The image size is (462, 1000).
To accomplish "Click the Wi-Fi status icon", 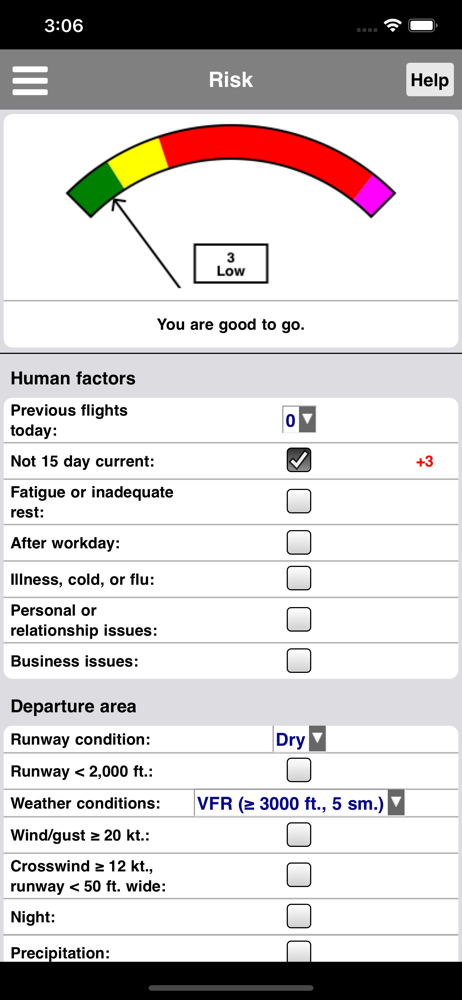I will 392,26.
